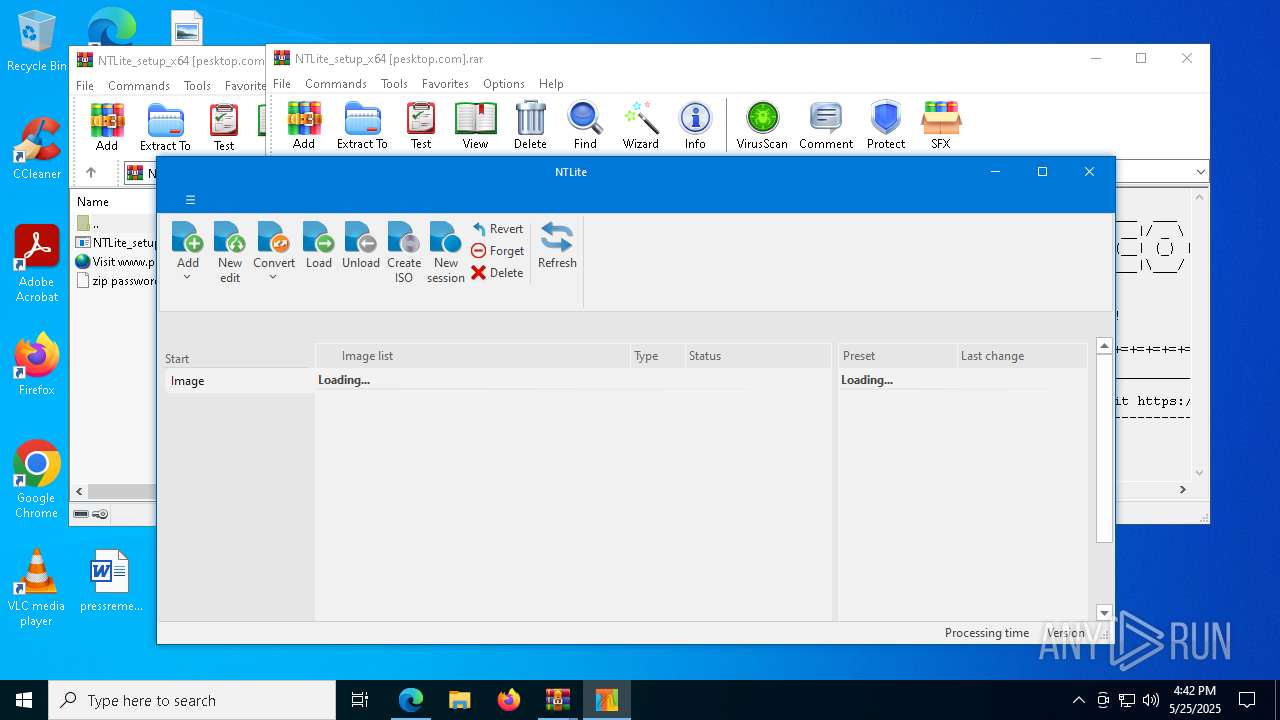
Task: Click Extract To in front WinRAR window
Action: pos(362,125)
